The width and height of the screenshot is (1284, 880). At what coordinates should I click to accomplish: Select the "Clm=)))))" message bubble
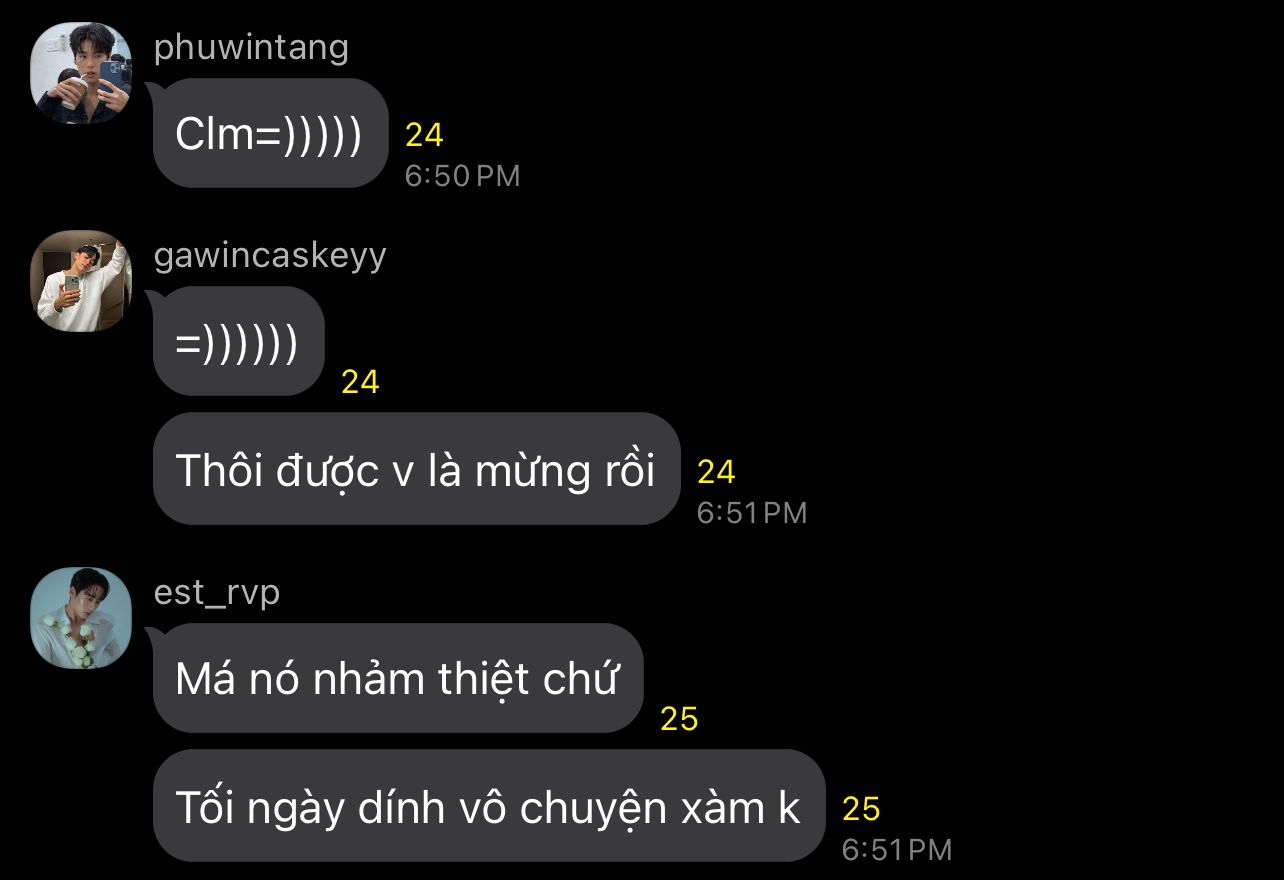(x=270, y=134)
